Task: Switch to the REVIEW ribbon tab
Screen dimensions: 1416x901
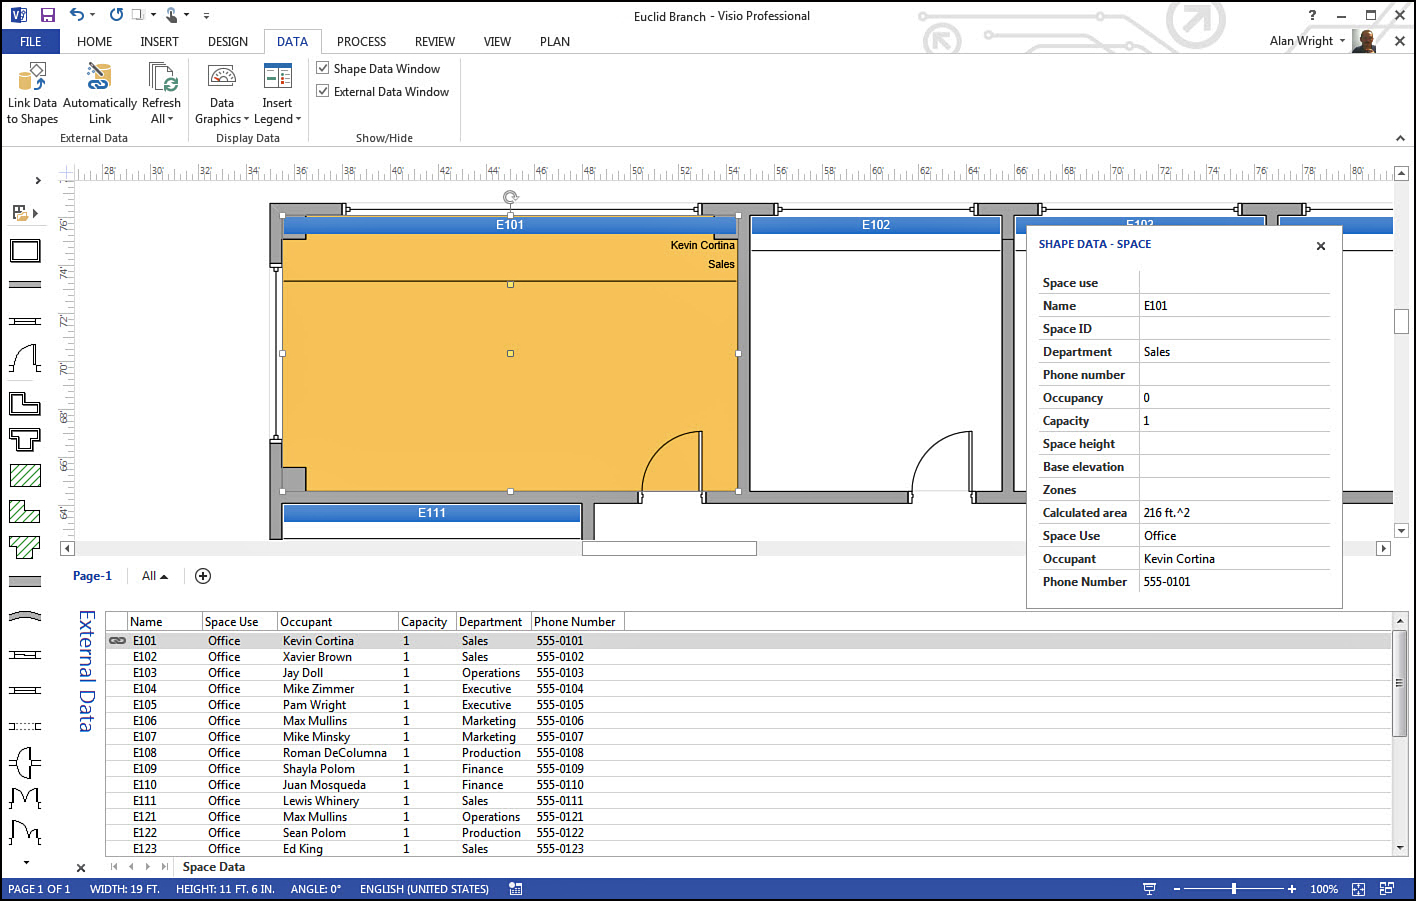Action: (435, 41)
